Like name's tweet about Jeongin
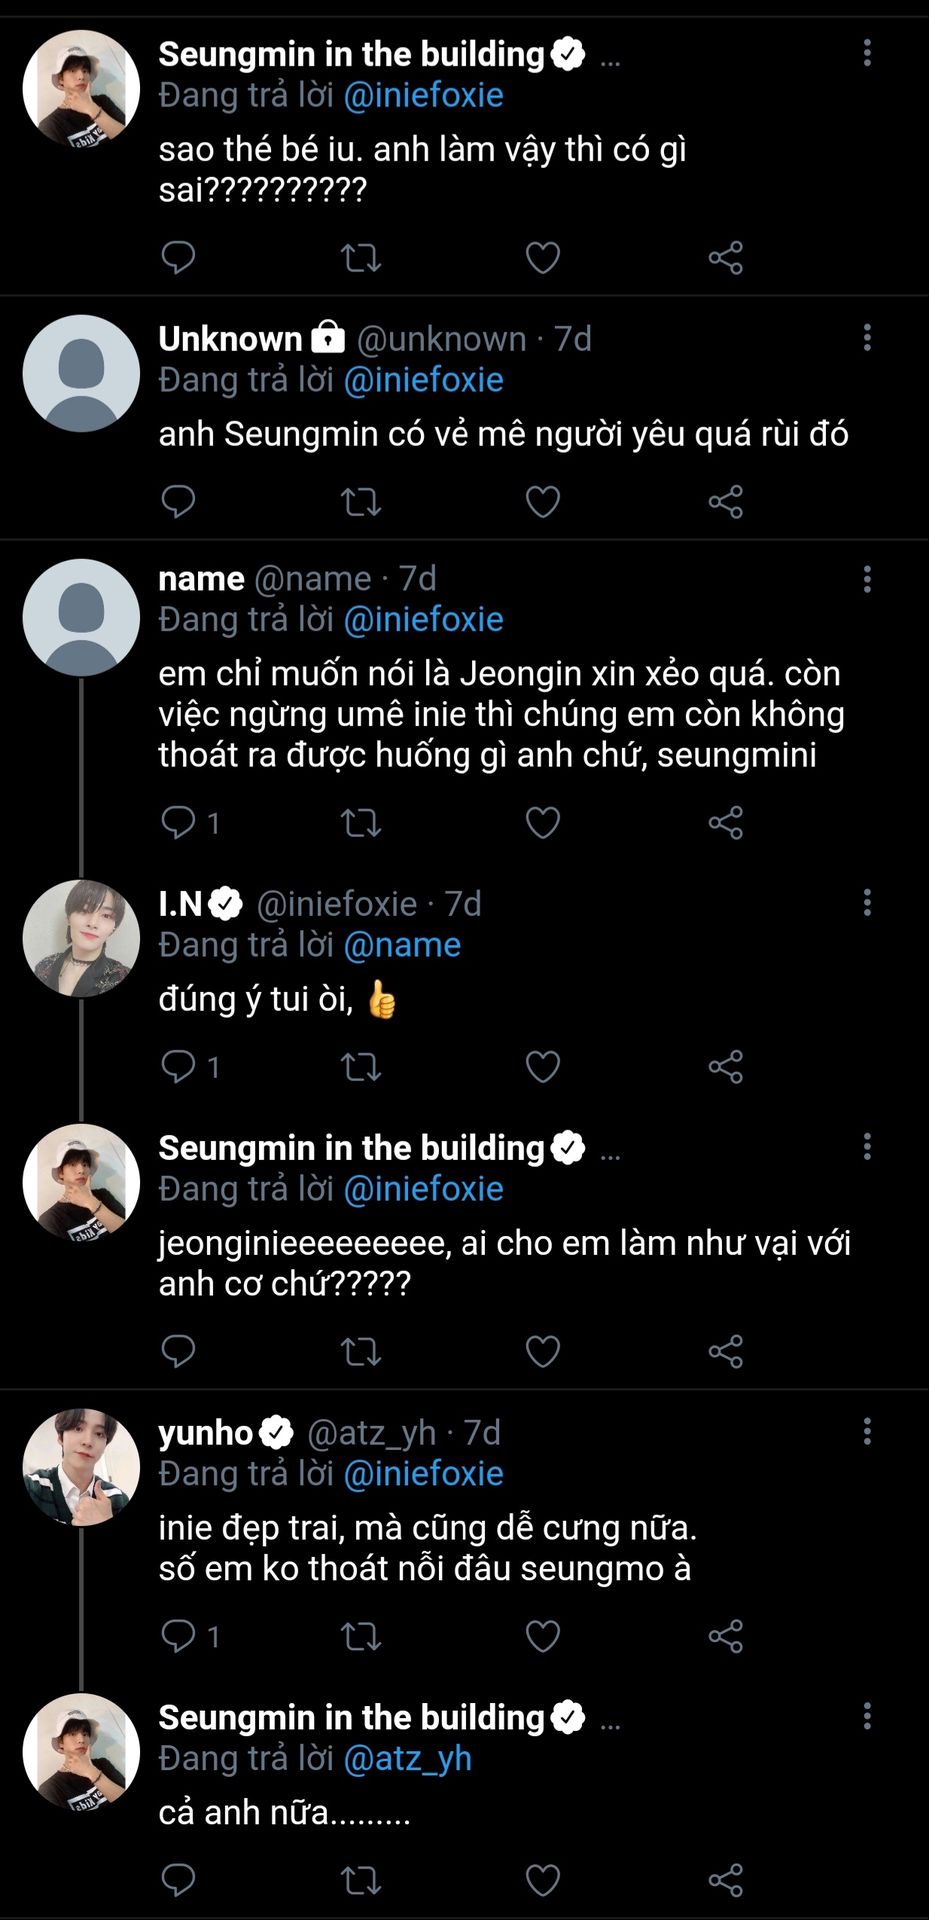Screen dimensions: 929x1920 coord(542,823)
